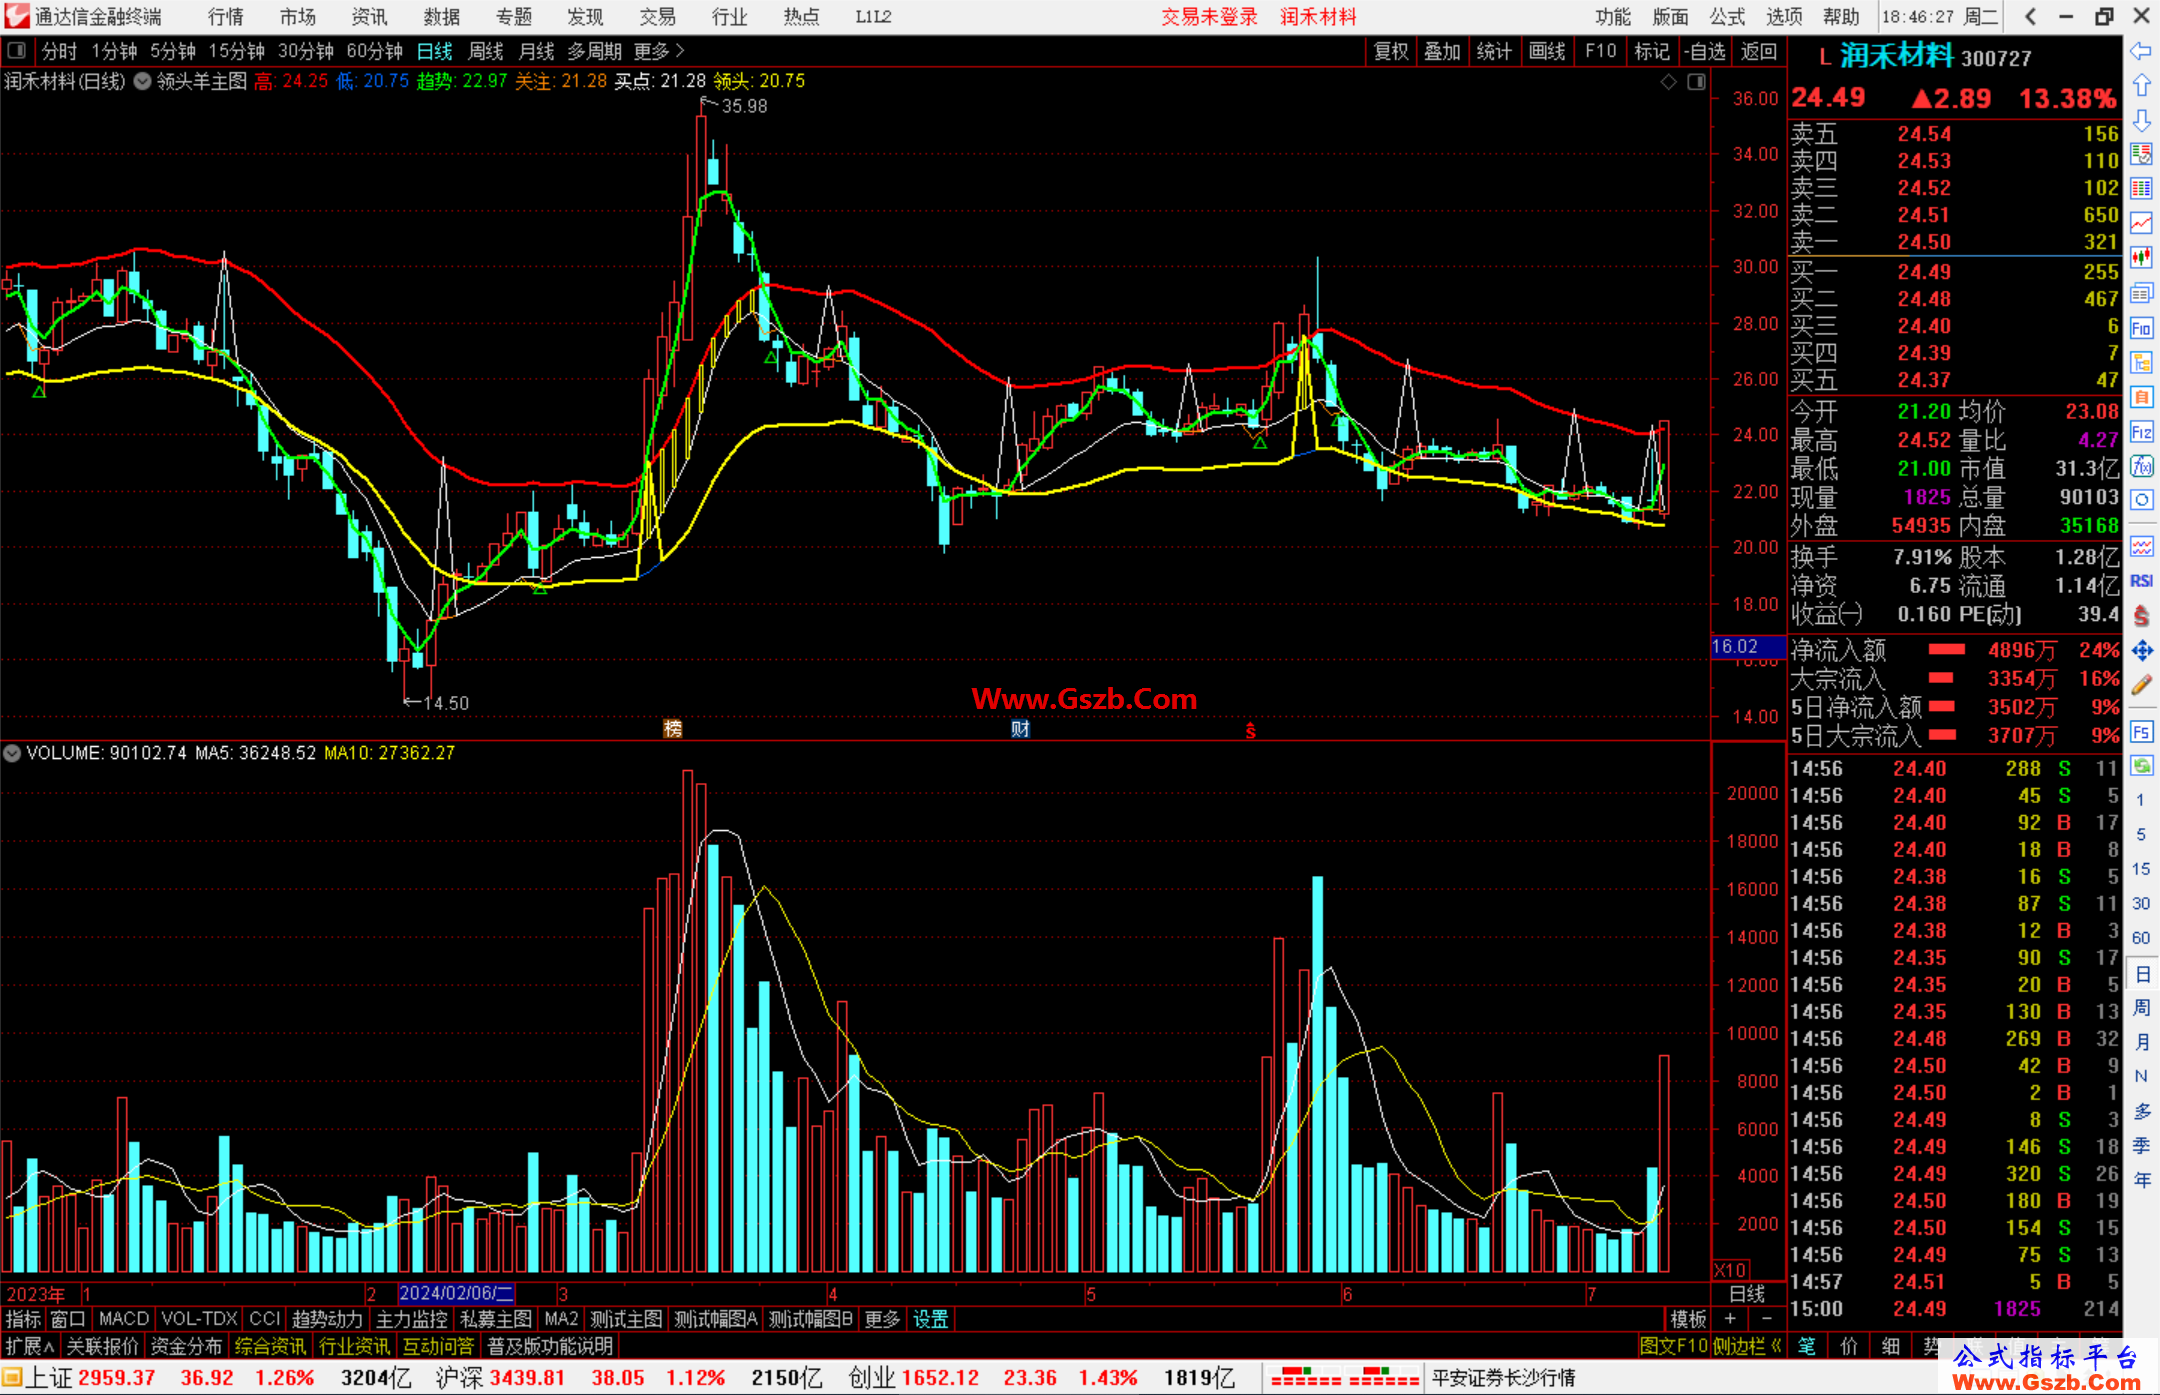Click the chart panel toggle icon top-right

(1697, 82)
